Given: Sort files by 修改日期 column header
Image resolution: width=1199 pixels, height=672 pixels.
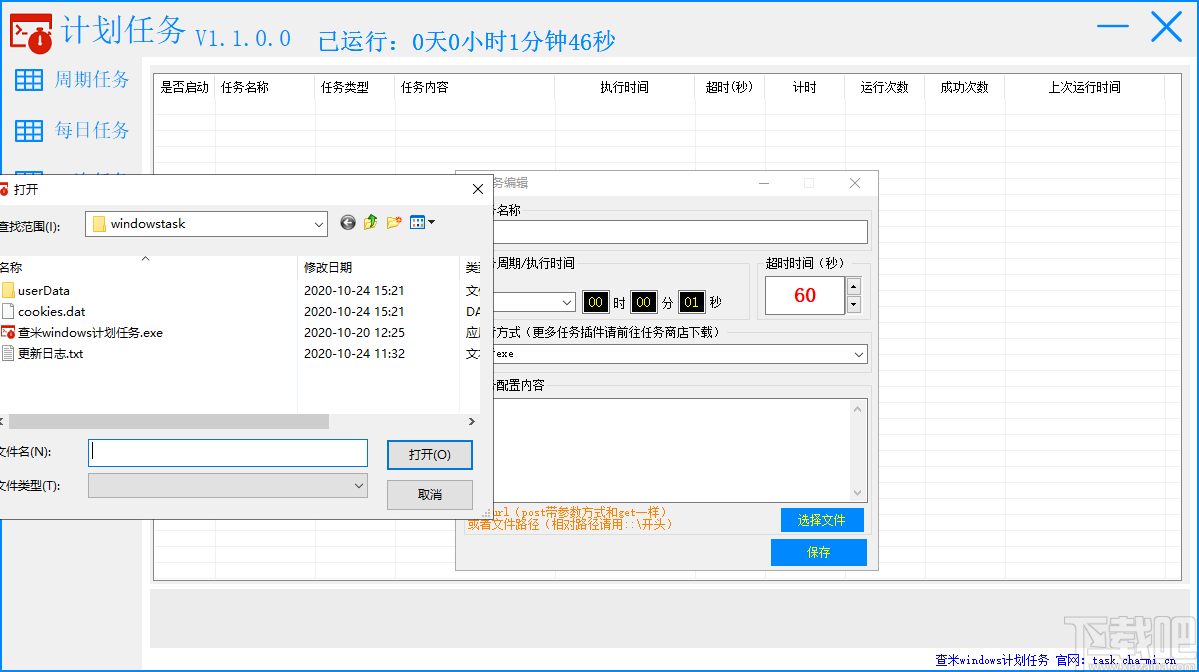Looking at the screenshot, I should pyautogui.click(x=329, y=267).
